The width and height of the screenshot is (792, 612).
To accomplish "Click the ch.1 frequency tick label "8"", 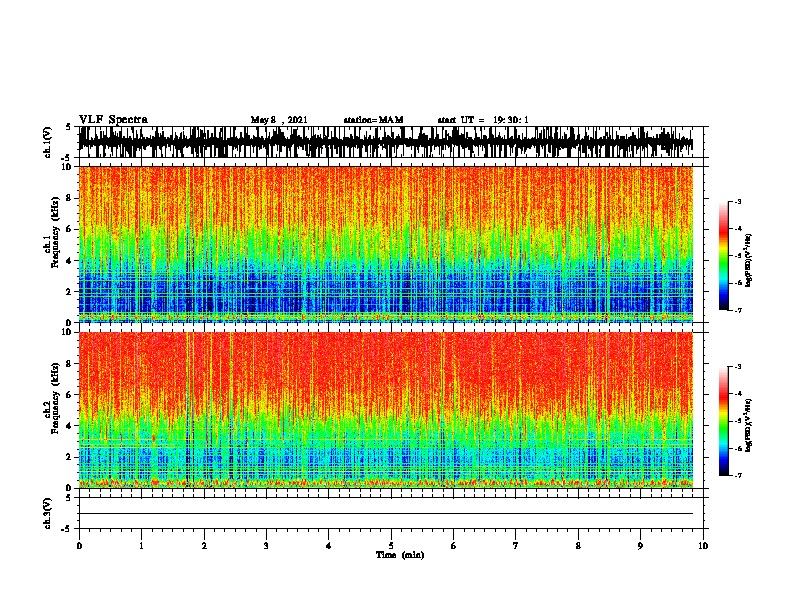I will click(x=70, y=198).
